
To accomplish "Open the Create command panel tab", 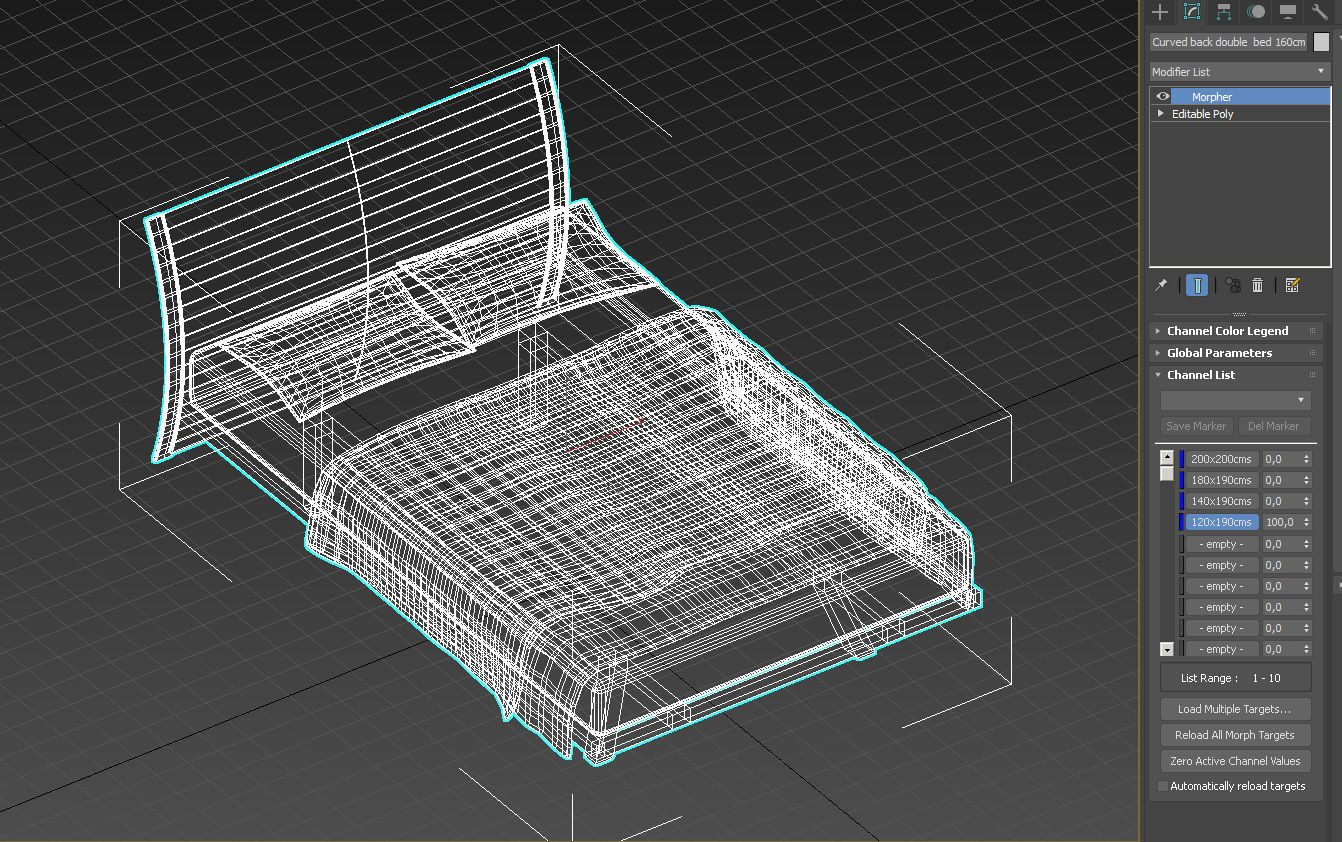I will tap(1160, 12).
